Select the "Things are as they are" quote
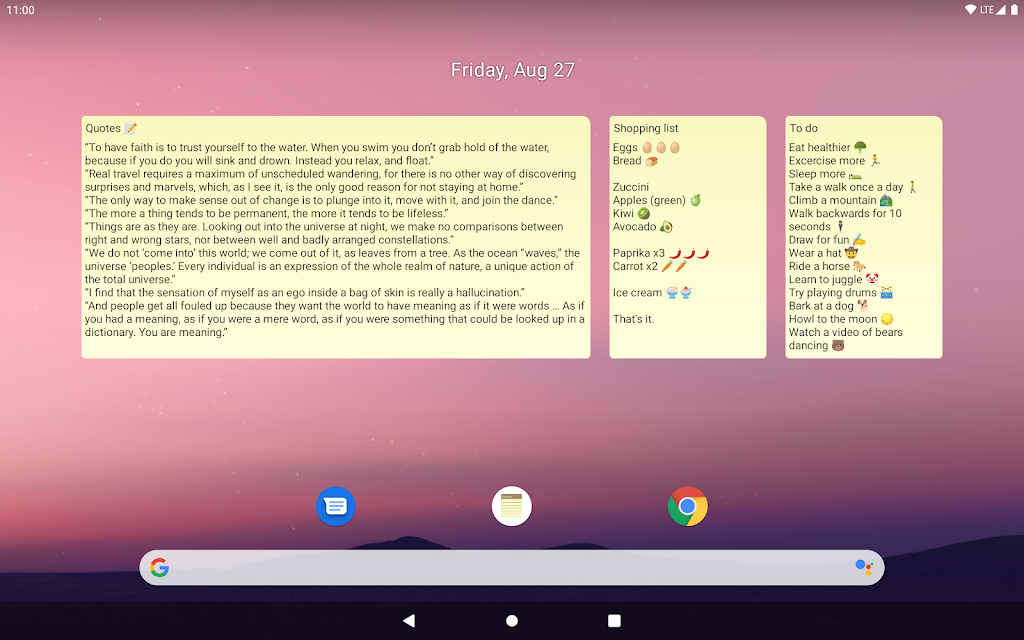Image resolution: width=1024 pixels, height=640 pixels. point(324,233)
